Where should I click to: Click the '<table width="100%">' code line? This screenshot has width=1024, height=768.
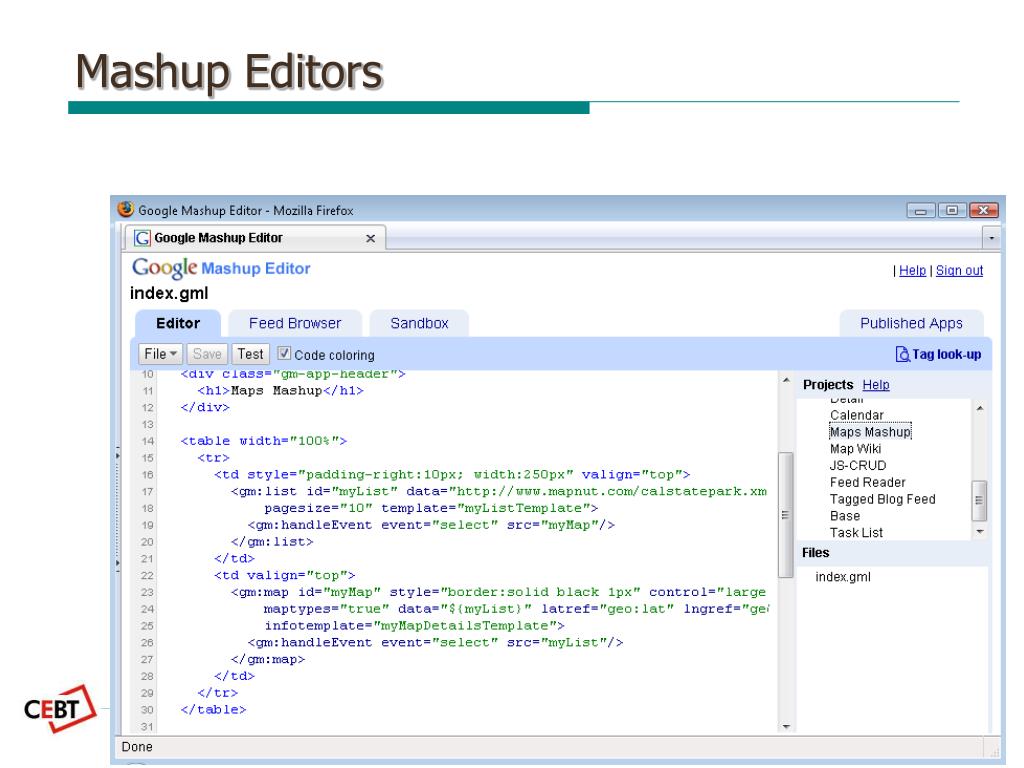[263, 441]
